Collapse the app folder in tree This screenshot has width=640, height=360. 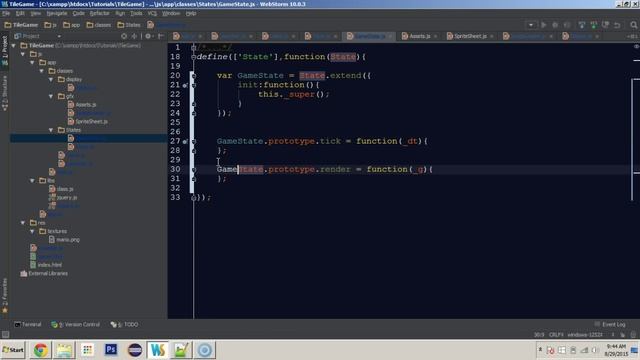click(x=33, y=62)
